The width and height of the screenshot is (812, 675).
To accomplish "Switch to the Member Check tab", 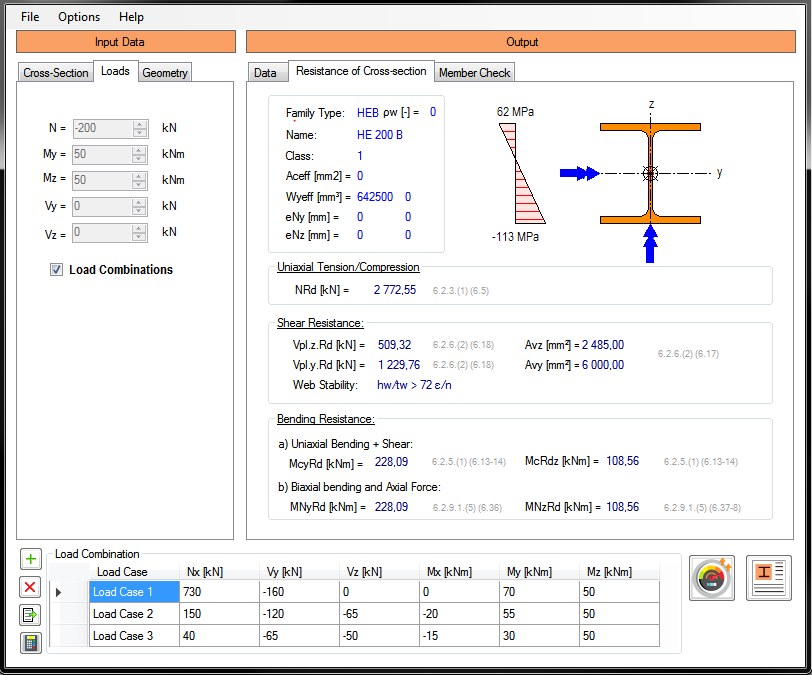I will (474, 73).
